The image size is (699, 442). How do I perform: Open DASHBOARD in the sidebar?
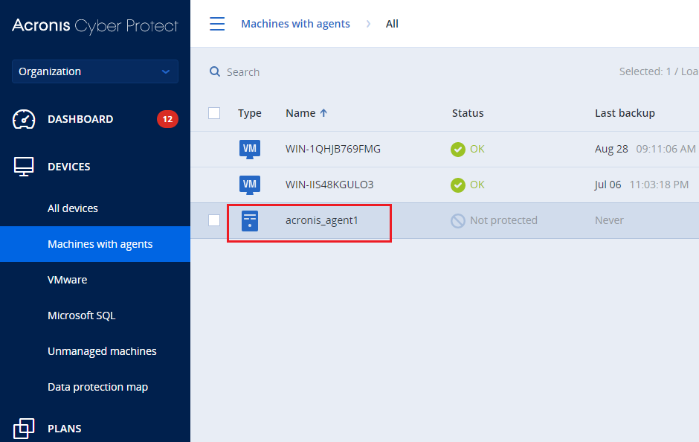pos(80,119)
